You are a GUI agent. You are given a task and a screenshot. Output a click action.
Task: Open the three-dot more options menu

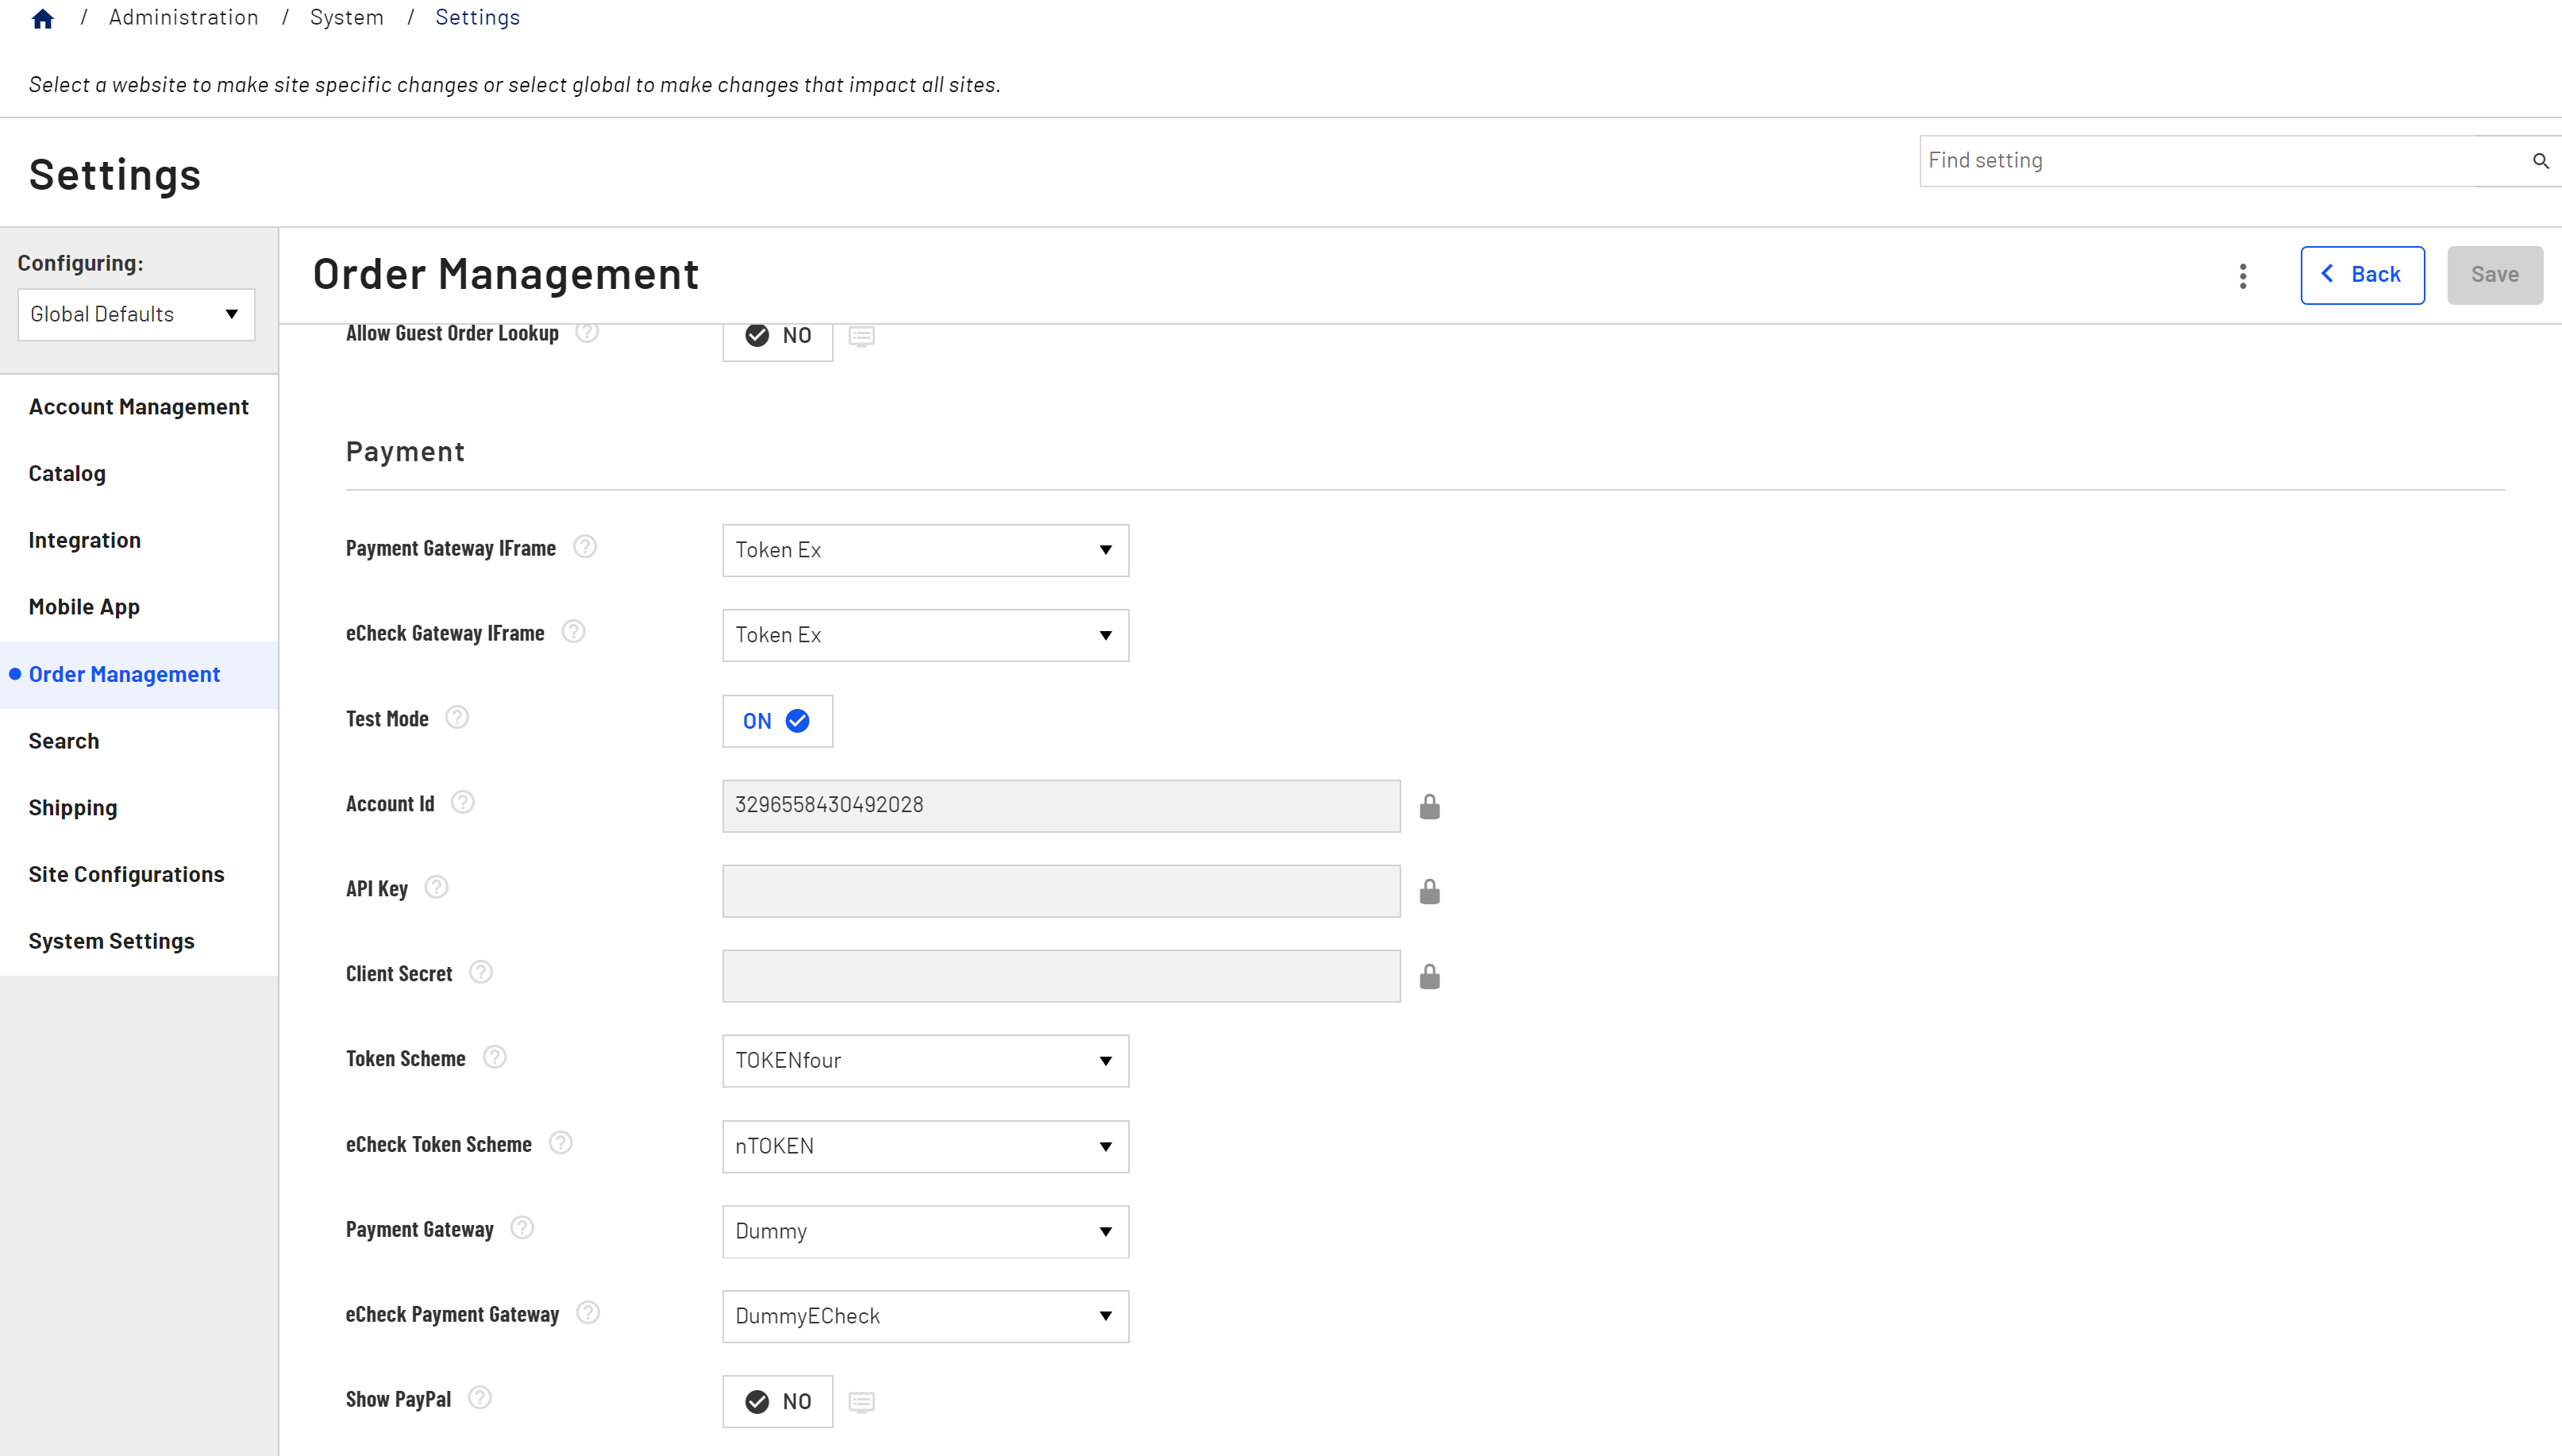pyautogui.click(x=2243, y=276)
